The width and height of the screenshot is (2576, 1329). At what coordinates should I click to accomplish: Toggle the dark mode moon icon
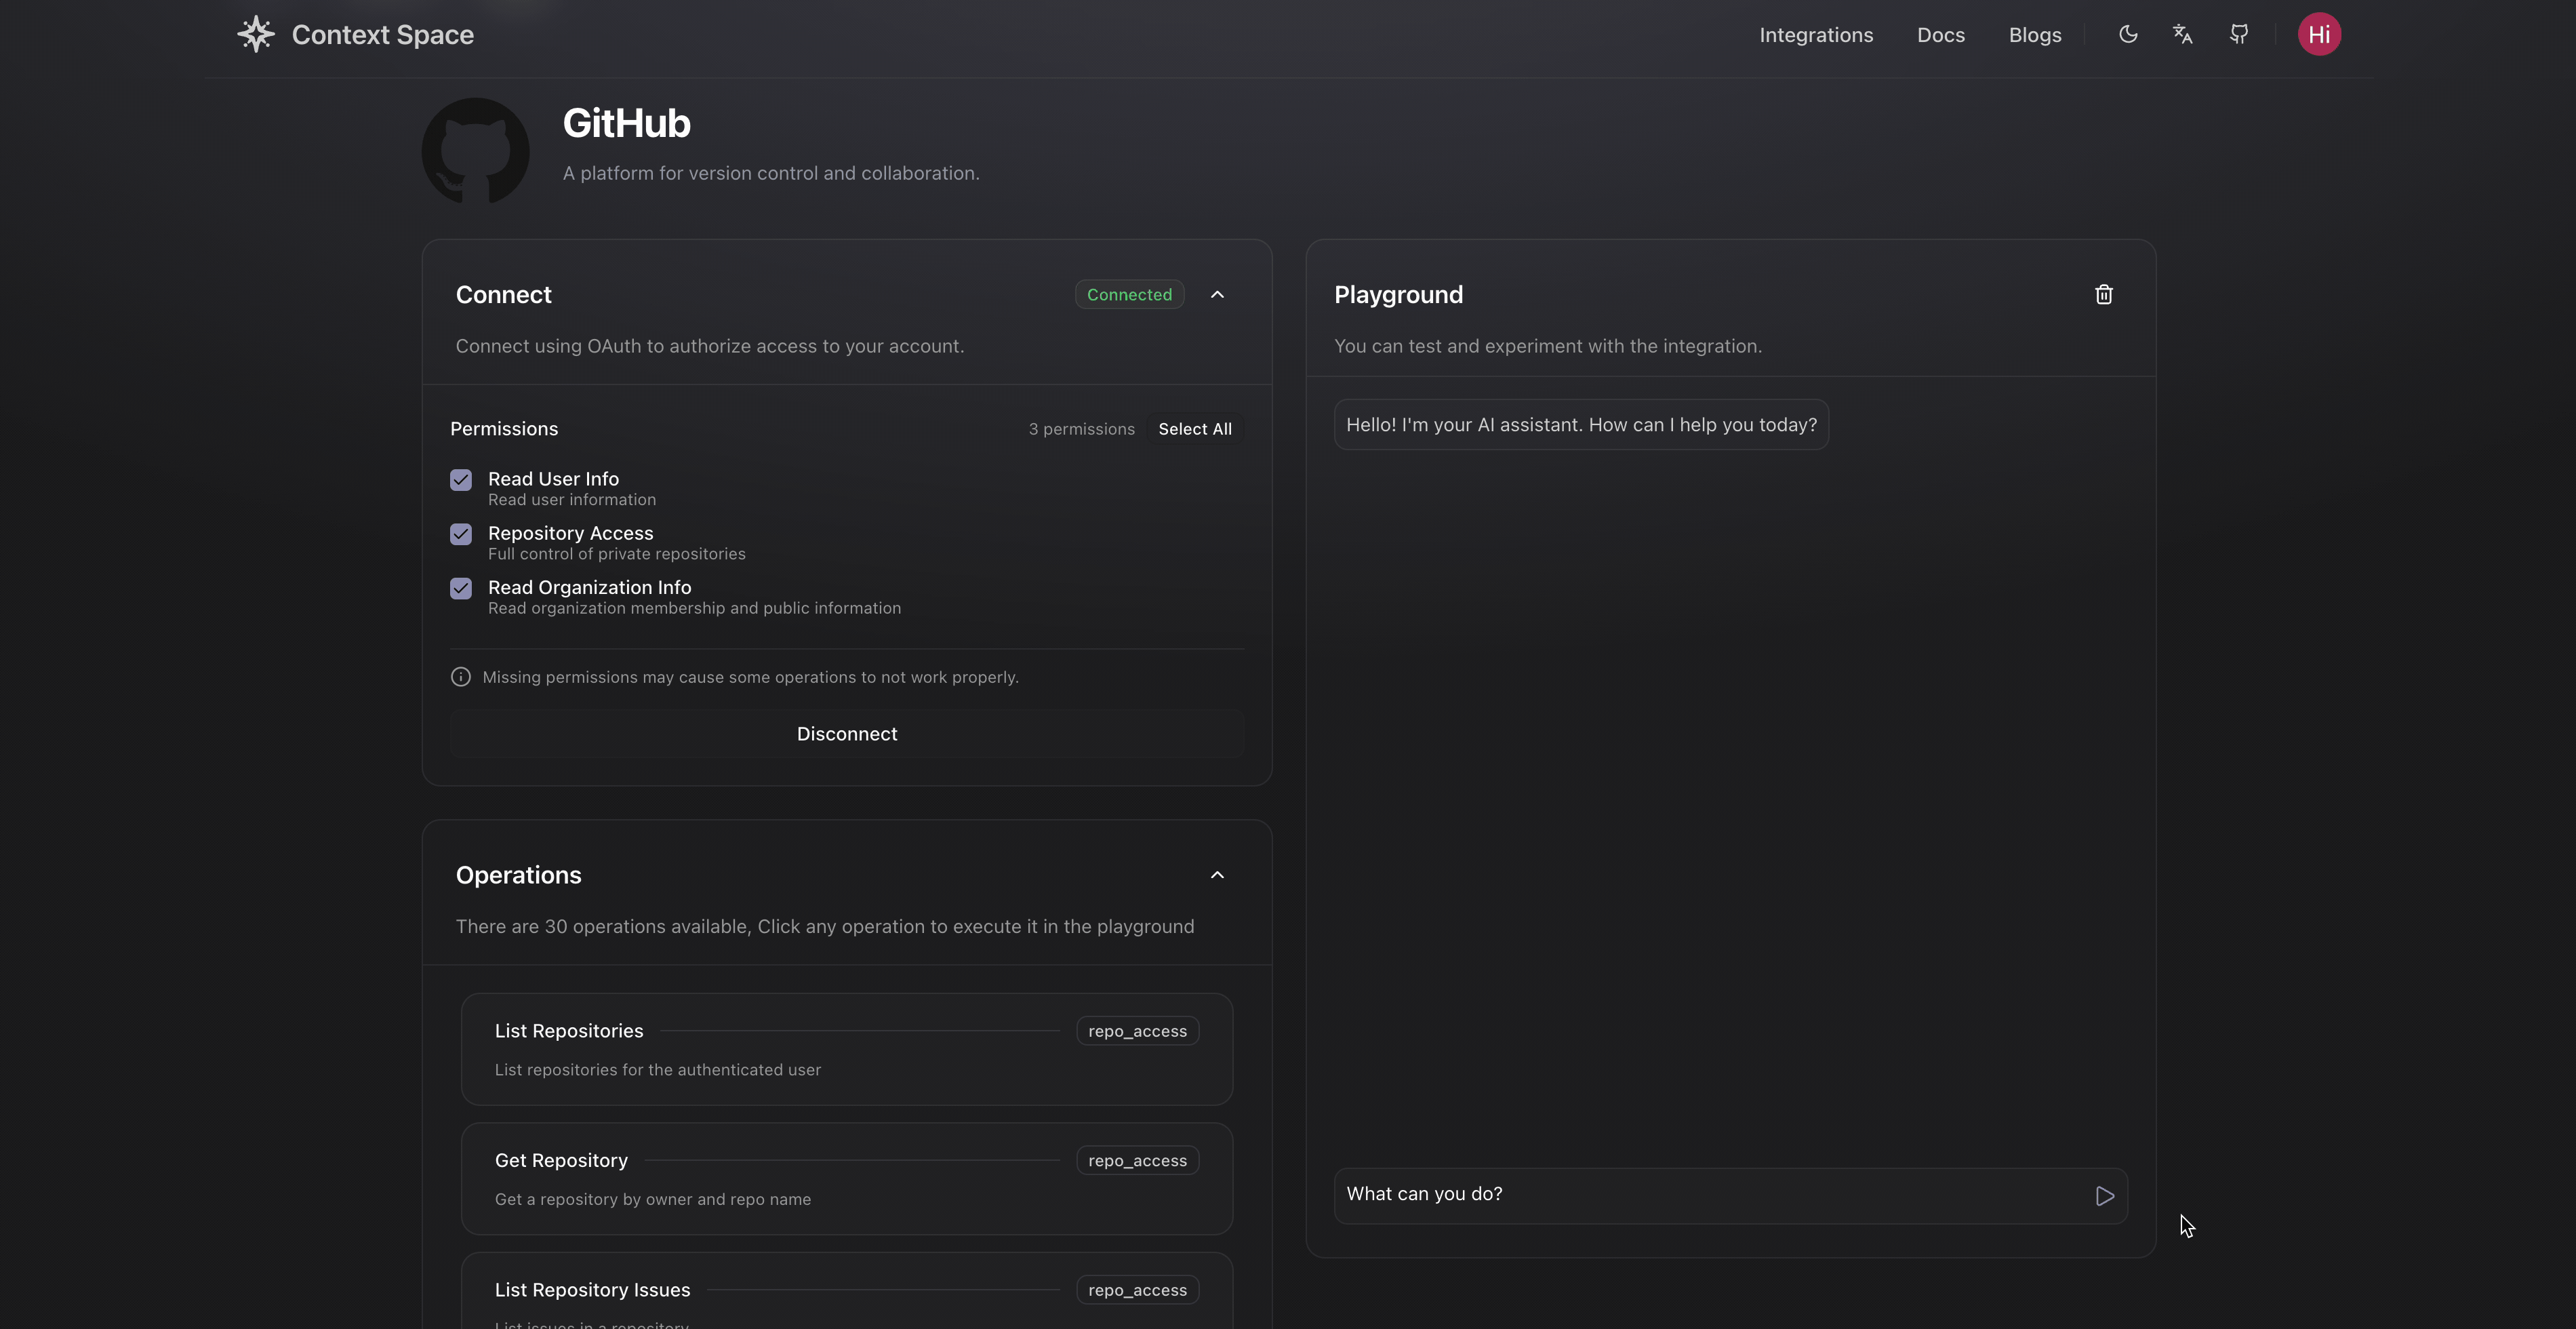2128,34
